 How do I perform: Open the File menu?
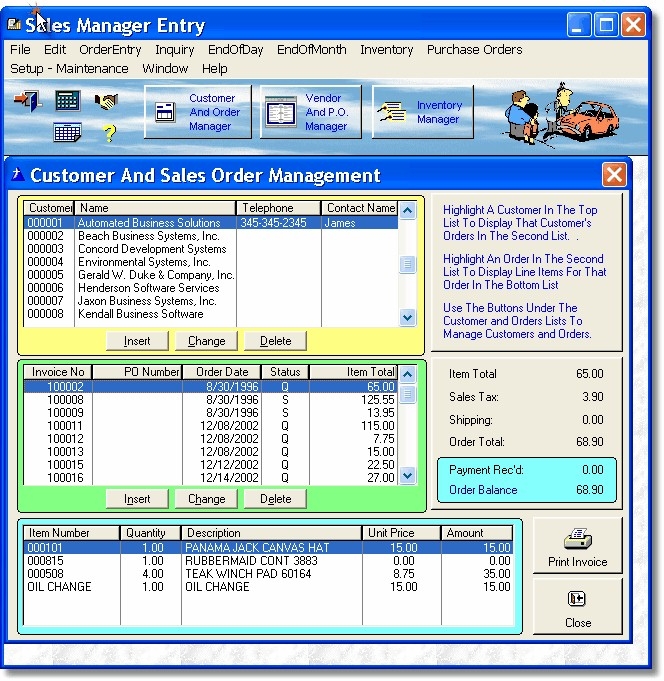click(x=20, y=50)
